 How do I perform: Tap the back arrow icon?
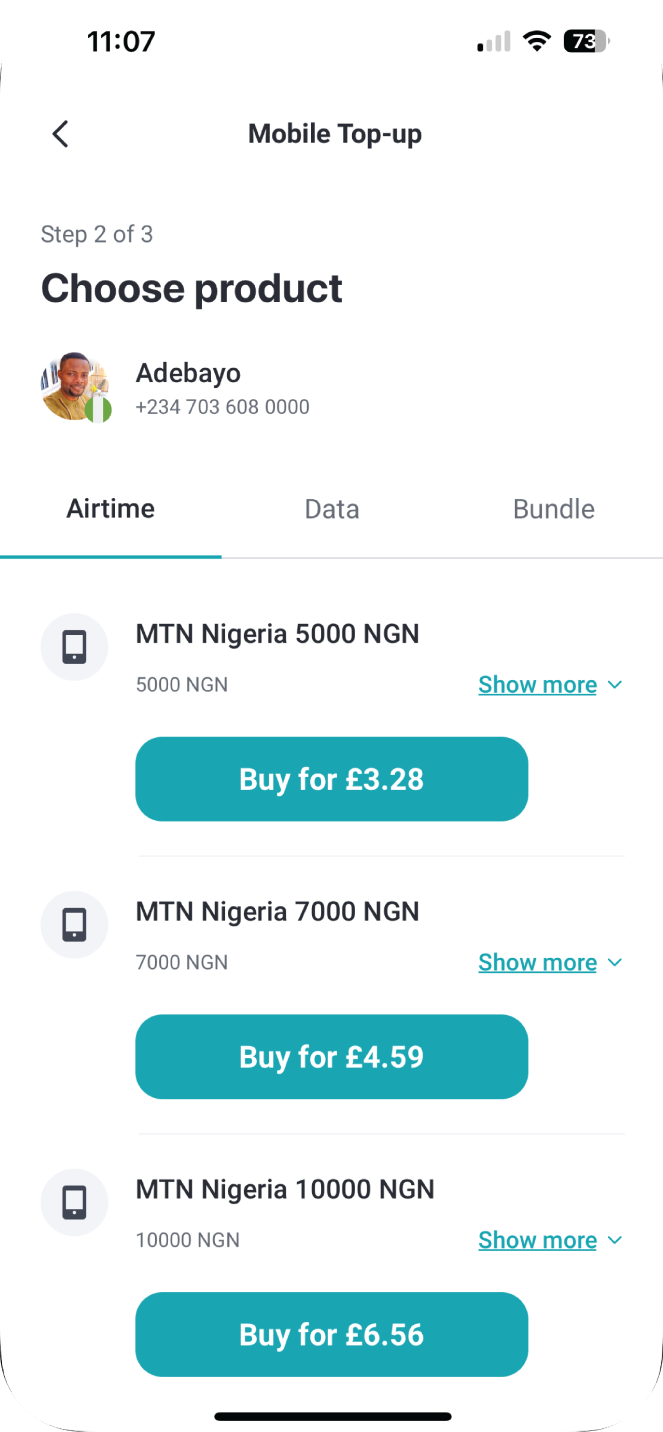pos(61,134)
